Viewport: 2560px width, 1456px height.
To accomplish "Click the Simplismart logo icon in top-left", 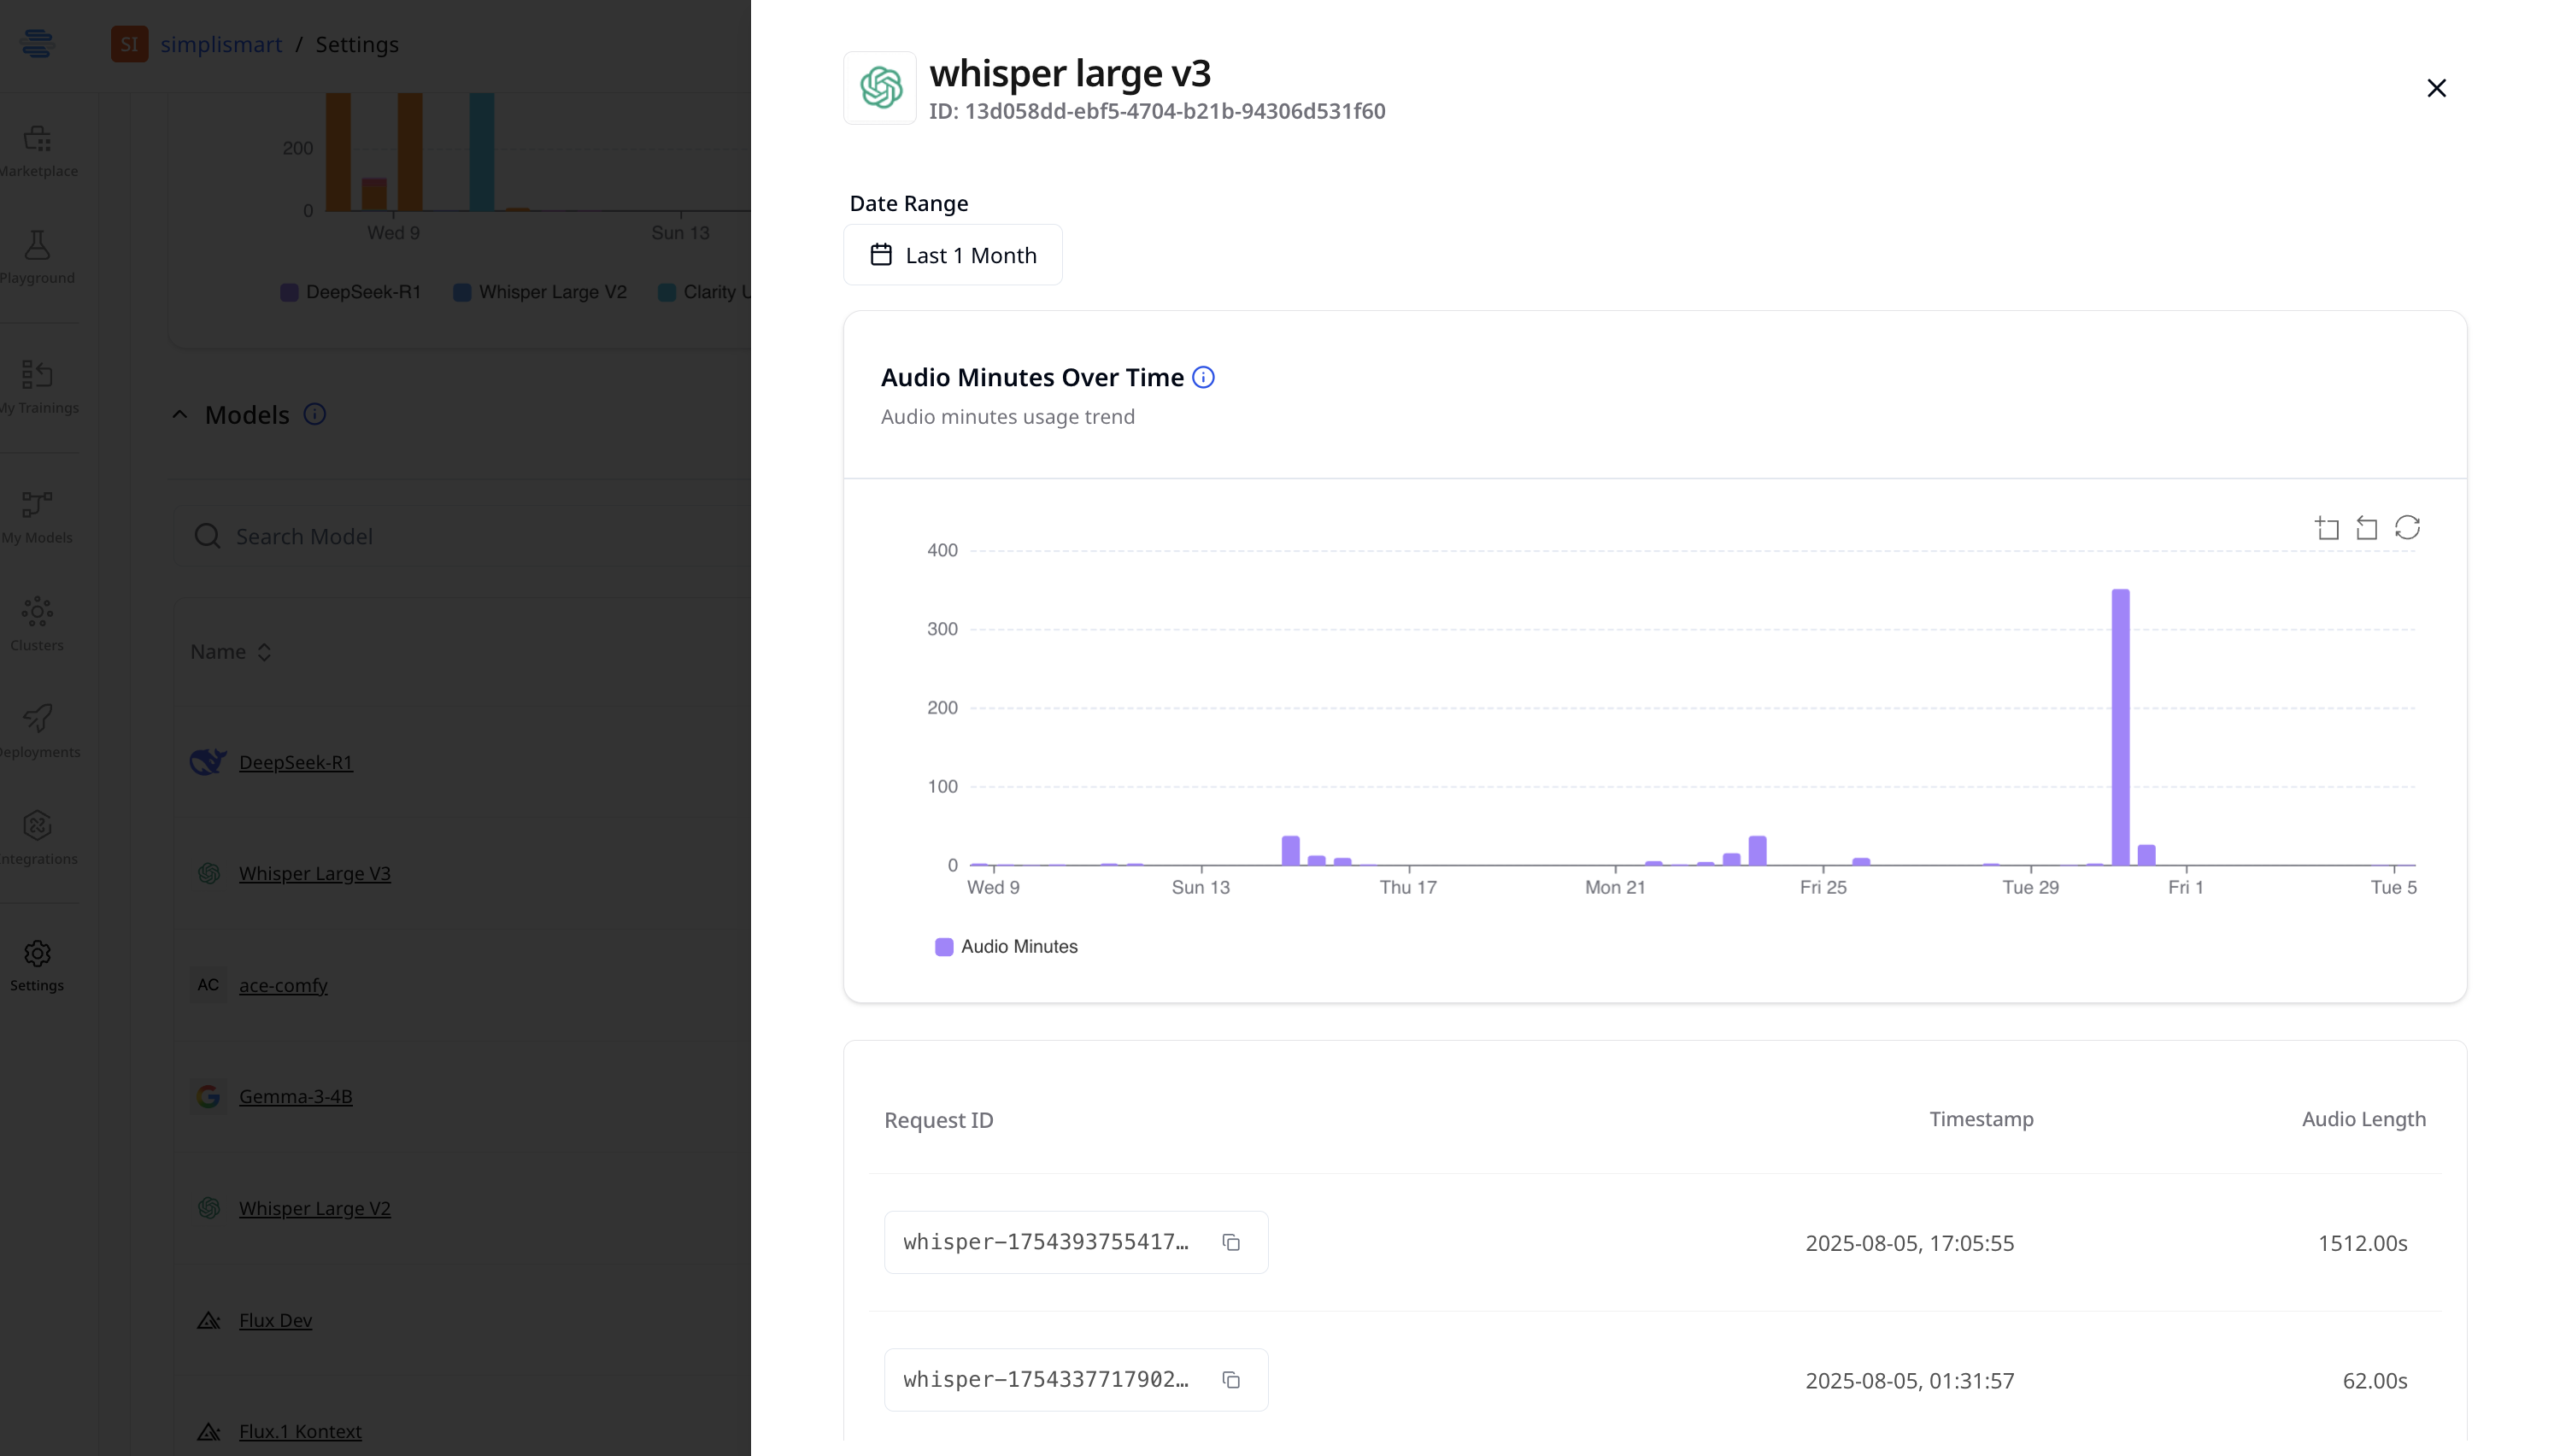I will pos(37,43).
